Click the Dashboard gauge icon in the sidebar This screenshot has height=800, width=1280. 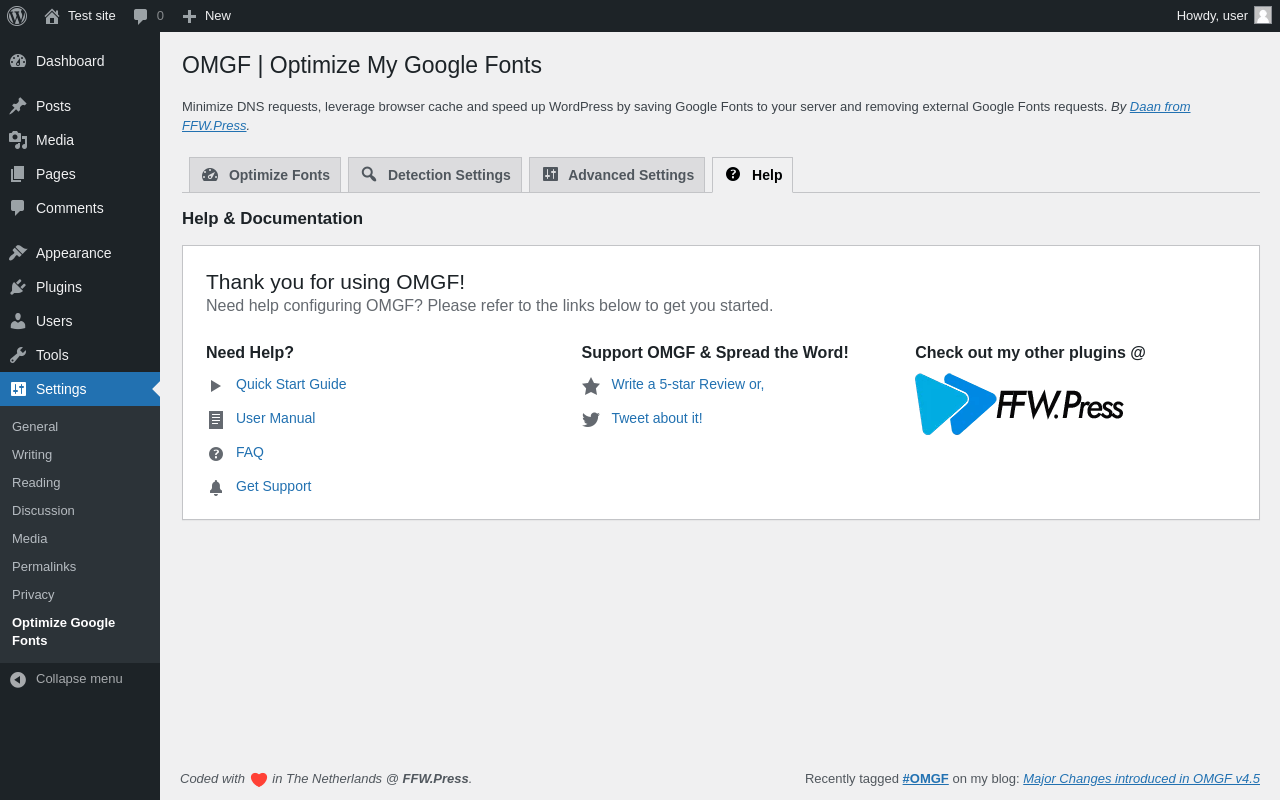point(18,61)
